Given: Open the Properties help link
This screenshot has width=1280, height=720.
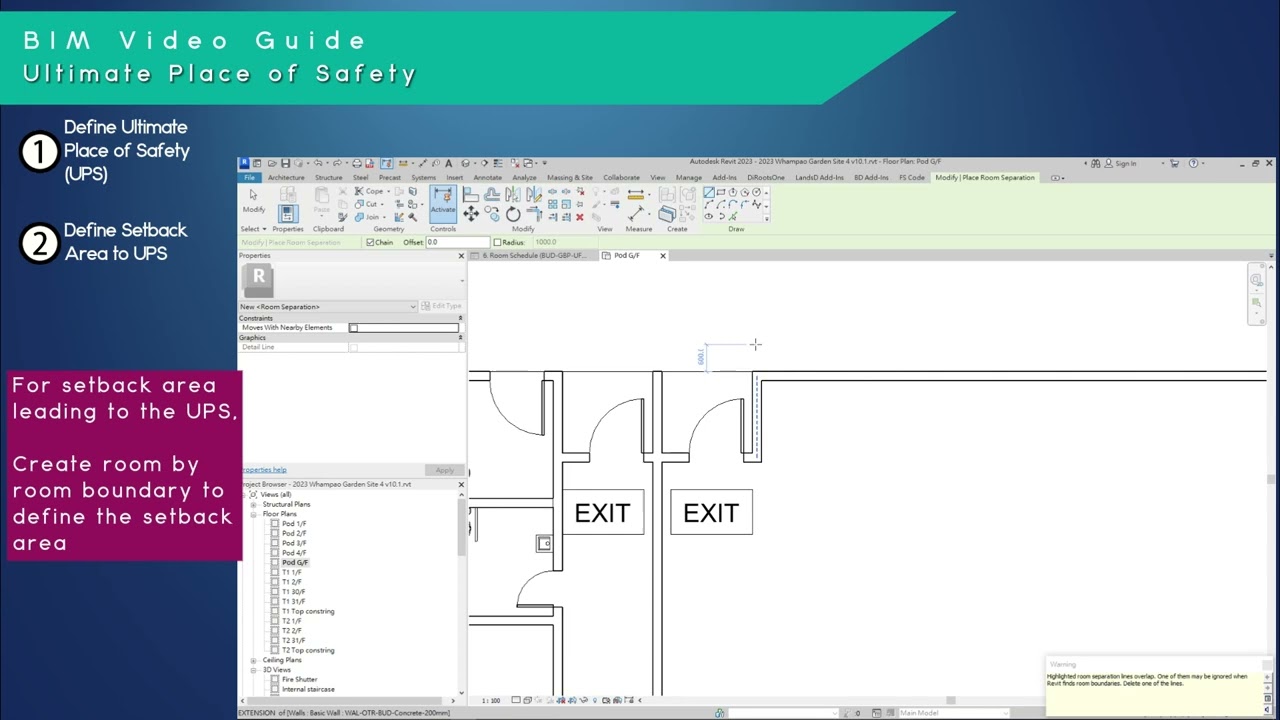Looking at the screenshot, I should coord(264,470).
